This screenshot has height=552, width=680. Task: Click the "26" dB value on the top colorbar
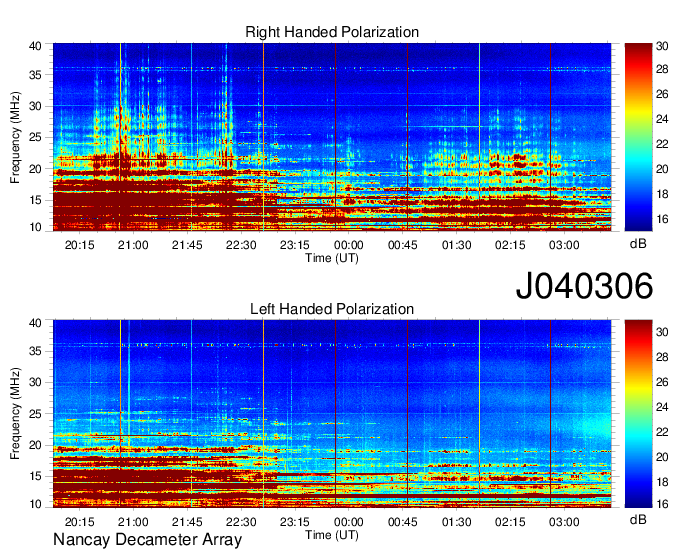point(662,94)
